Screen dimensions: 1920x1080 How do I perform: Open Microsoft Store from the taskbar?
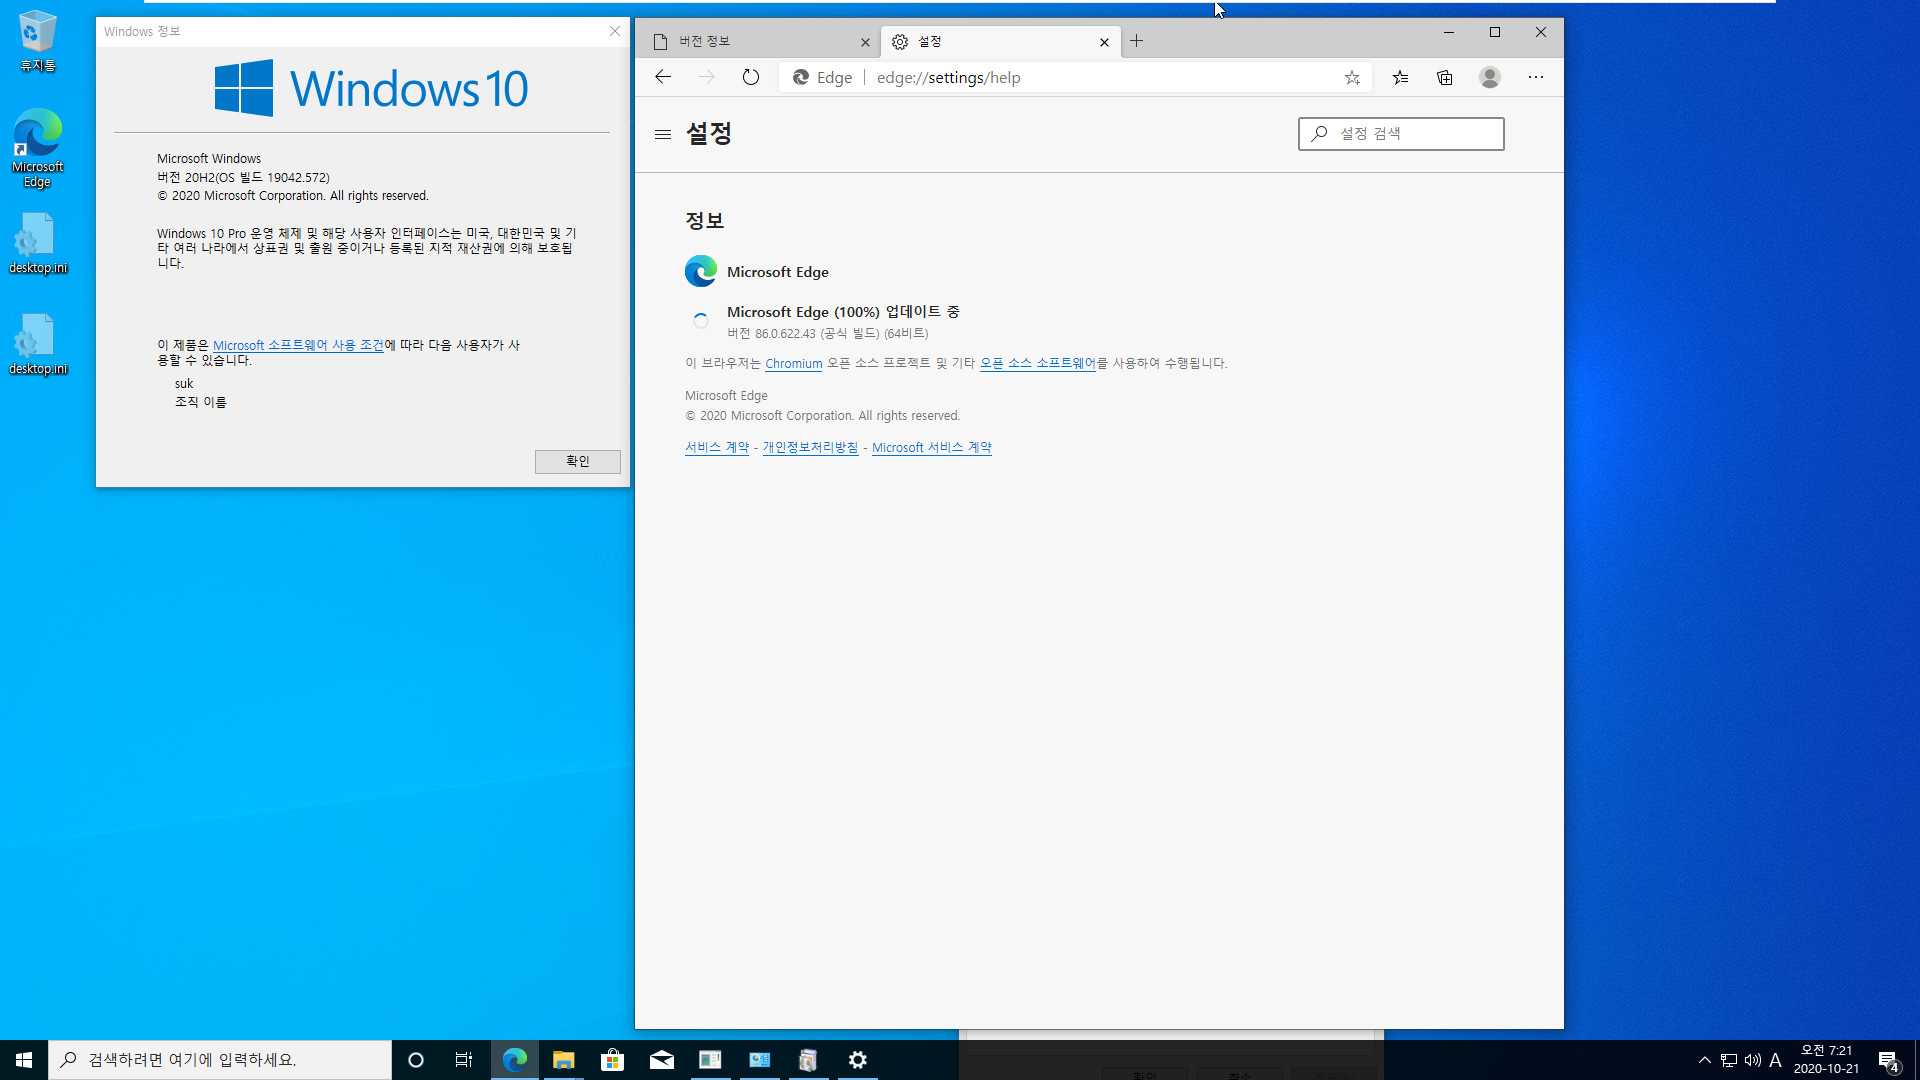pyautogui.click(x=612, y=1060)
